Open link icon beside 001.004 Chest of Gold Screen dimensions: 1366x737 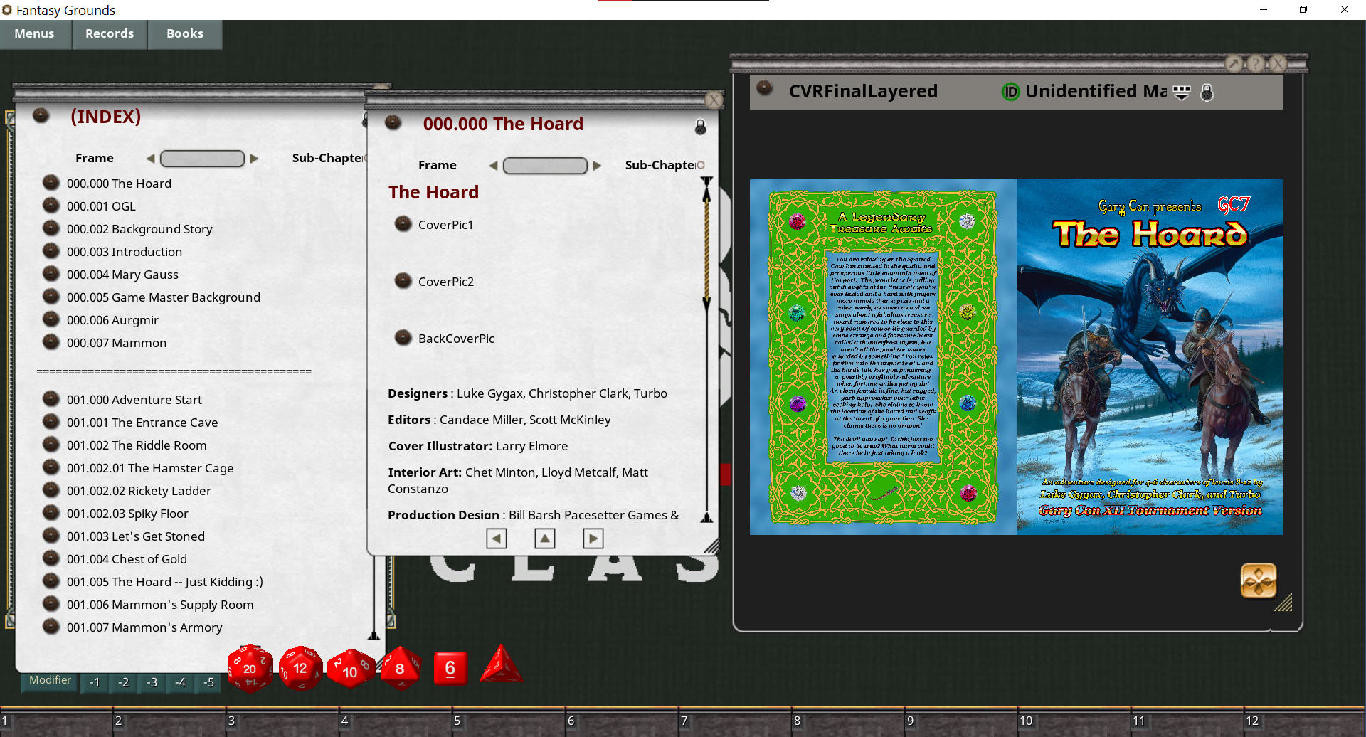tap(51, 558)
